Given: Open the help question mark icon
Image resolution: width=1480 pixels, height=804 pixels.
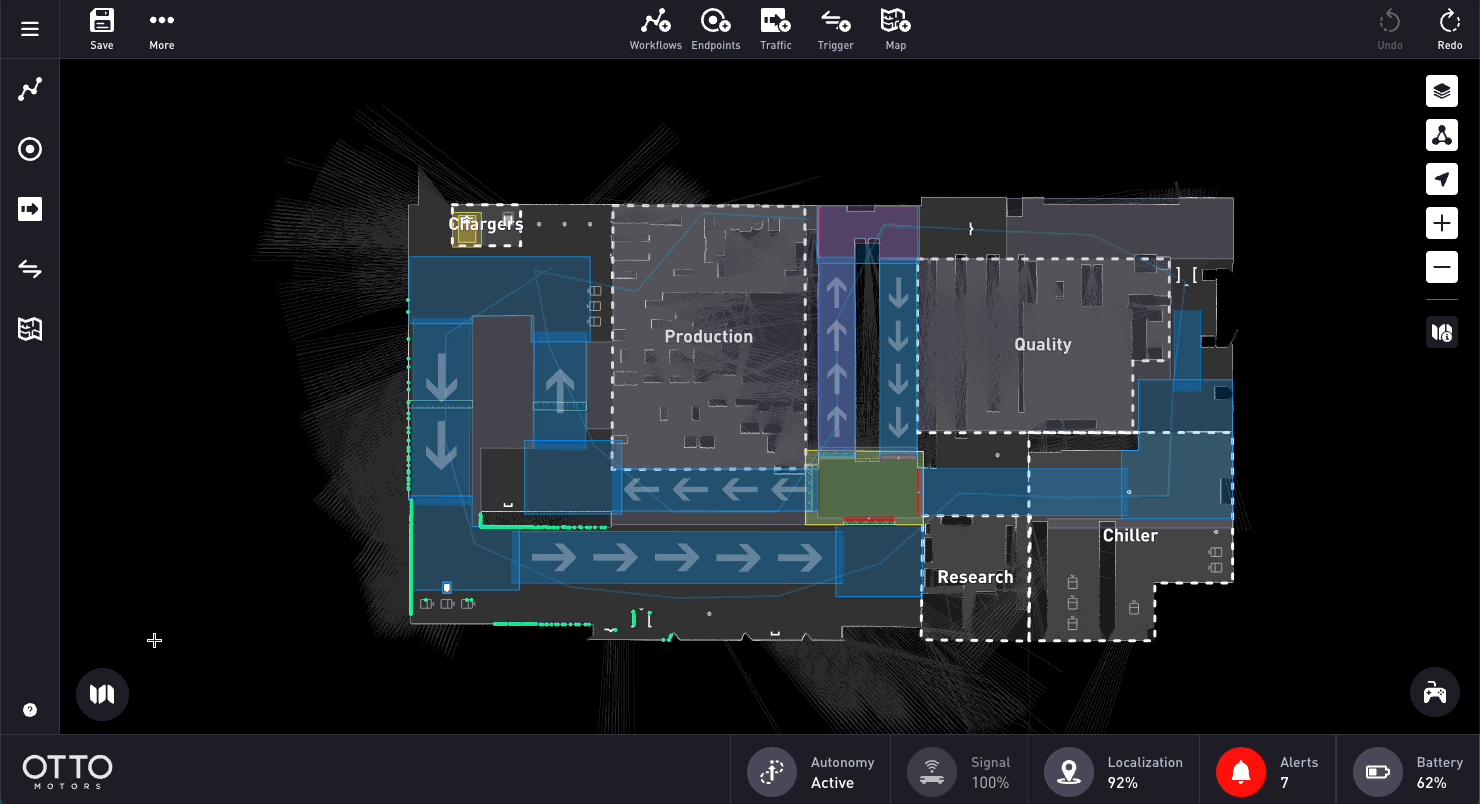Looking at the screenshot, I should tap(30, 710).
